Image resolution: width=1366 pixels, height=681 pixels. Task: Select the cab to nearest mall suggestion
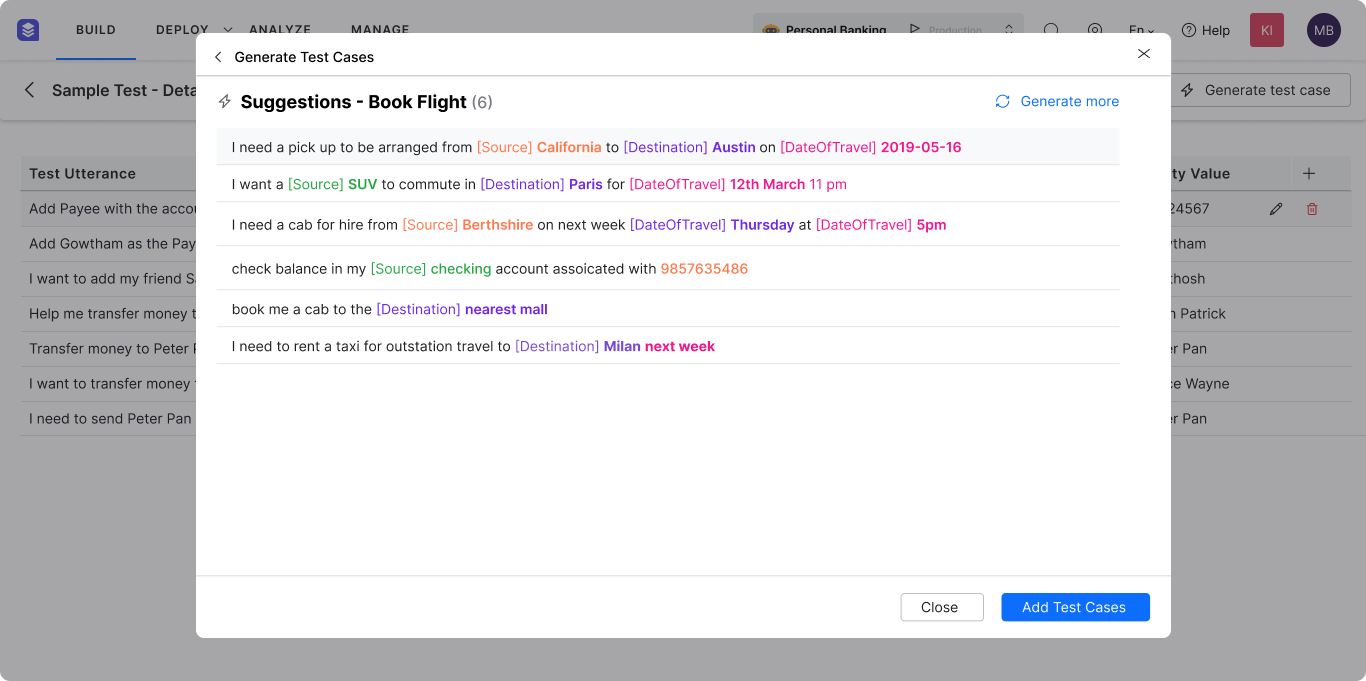point(668,309)
